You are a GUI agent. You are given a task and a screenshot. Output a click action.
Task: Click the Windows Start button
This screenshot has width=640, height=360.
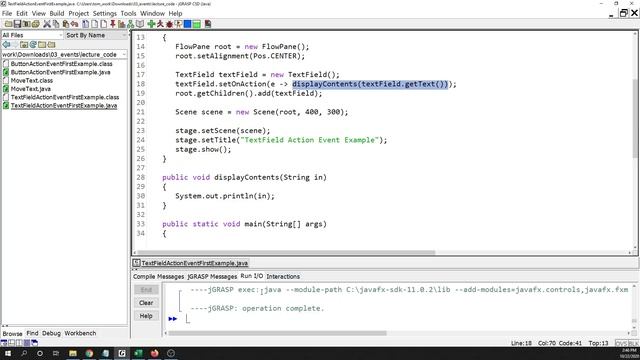pyautogui.click(x=7, y=353)
